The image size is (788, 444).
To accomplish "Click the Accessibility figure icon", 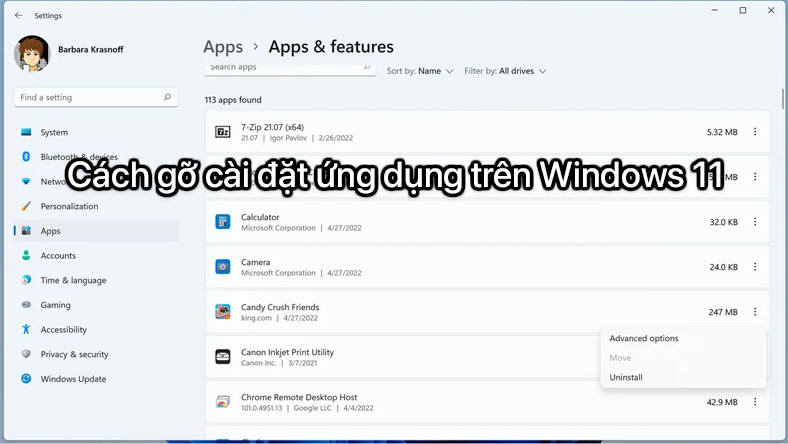I will [26, 329].
